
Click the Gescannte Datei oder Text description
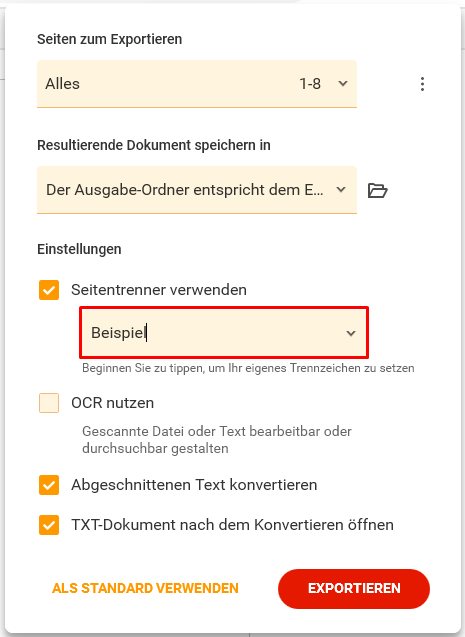[217, 440]
